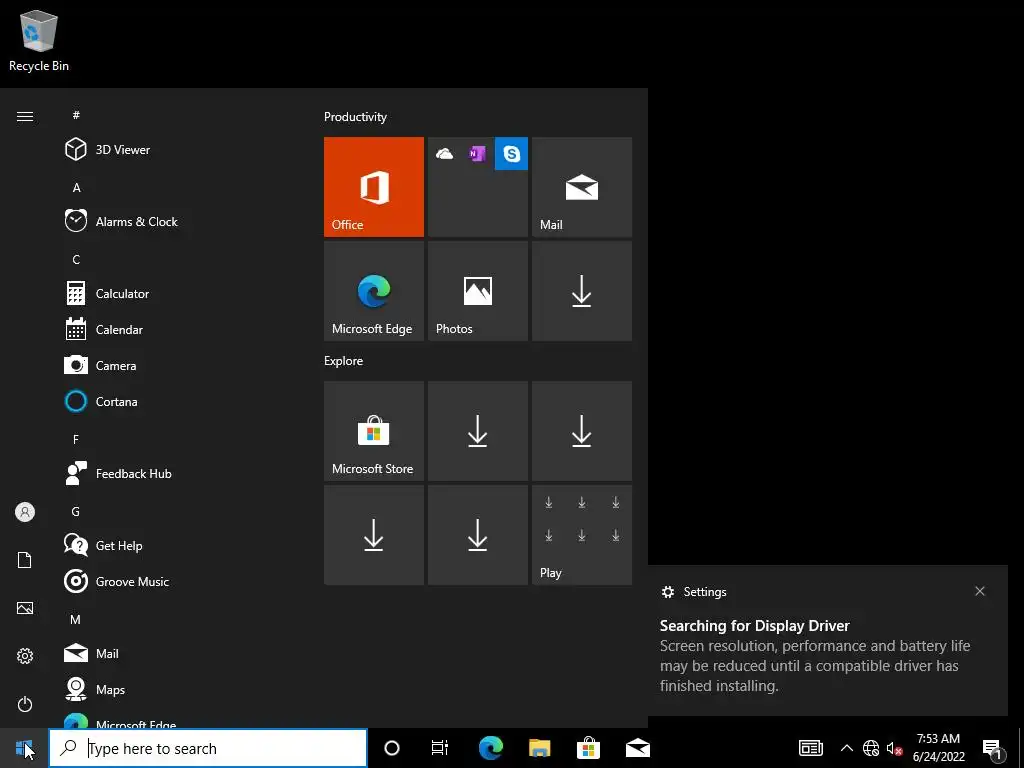Open Pictures from Start sidebar

(x=25, y=608)
